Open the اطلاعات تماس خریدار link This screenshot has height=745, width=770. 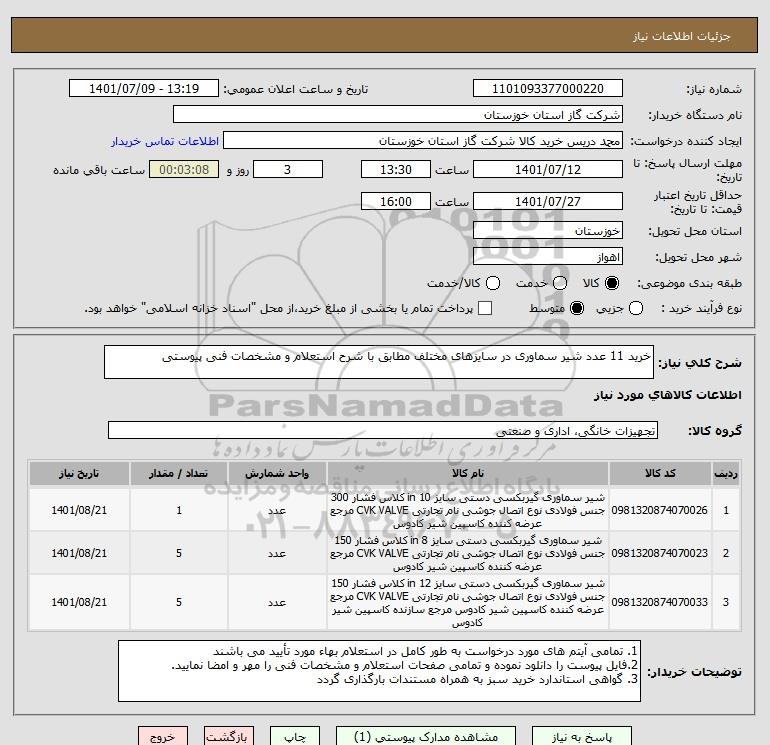point(165,141)
